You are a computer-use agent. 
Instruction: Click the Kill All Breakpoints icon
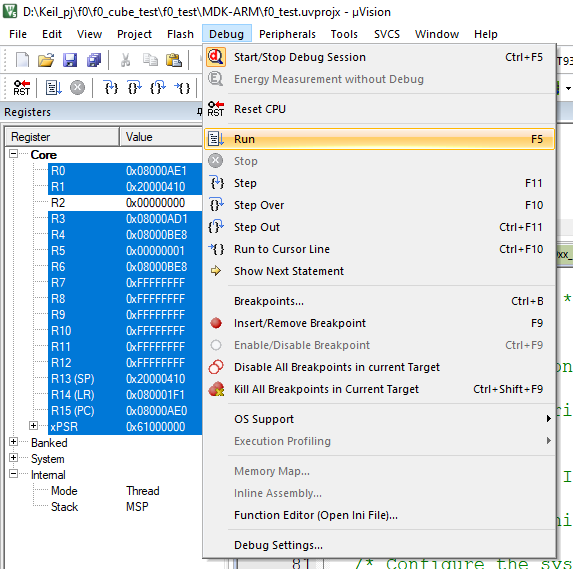[x=216, y=389]
